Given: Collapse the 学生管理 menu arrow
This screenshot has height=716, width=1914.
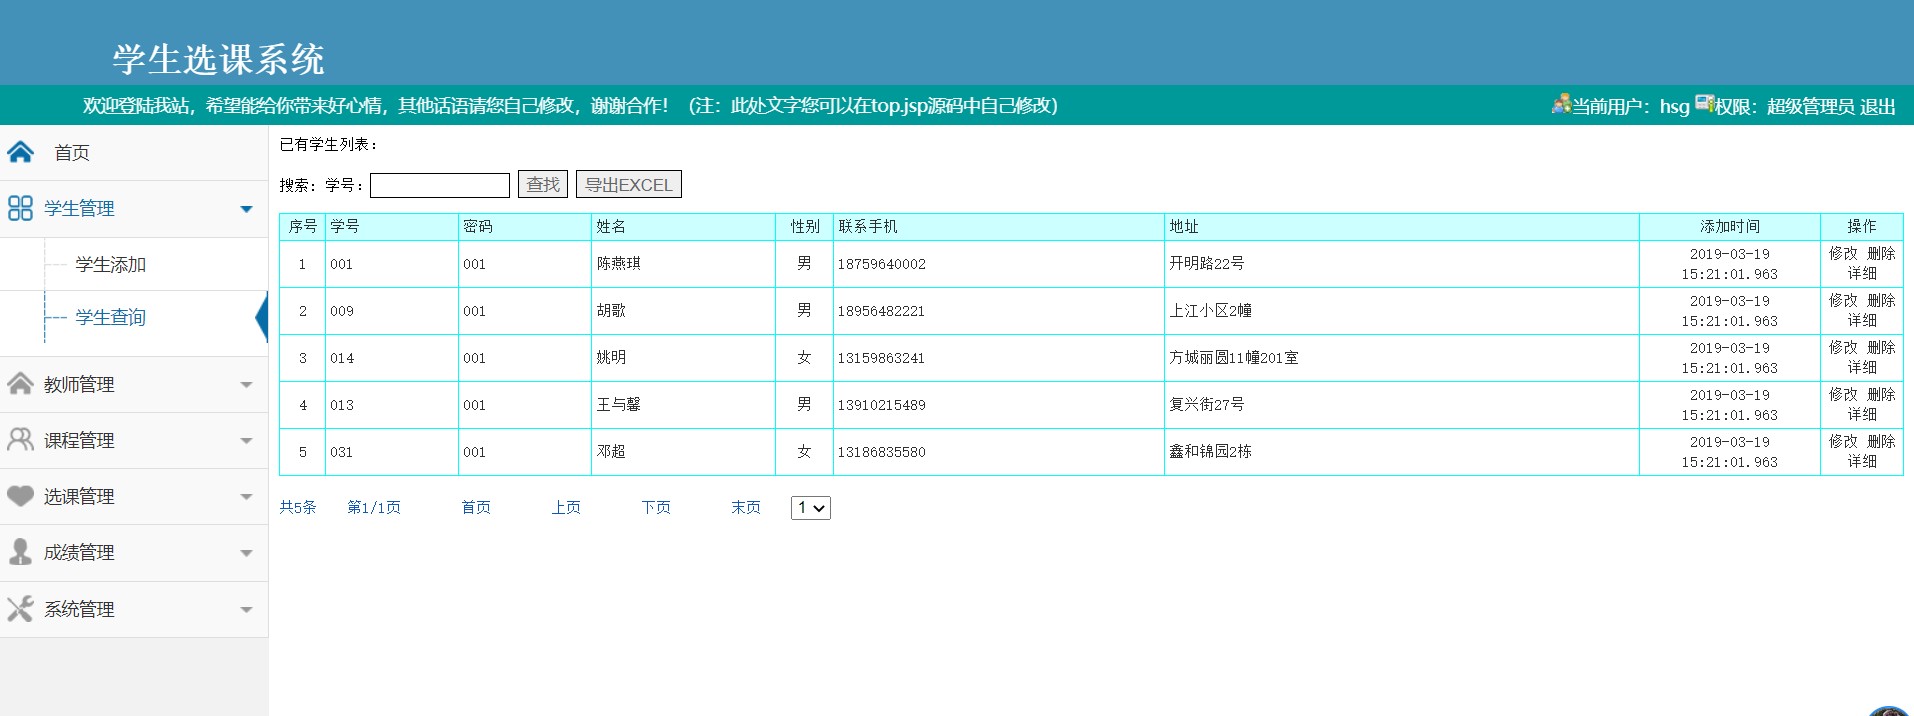Looking at the screenshot, I should 246,209.
